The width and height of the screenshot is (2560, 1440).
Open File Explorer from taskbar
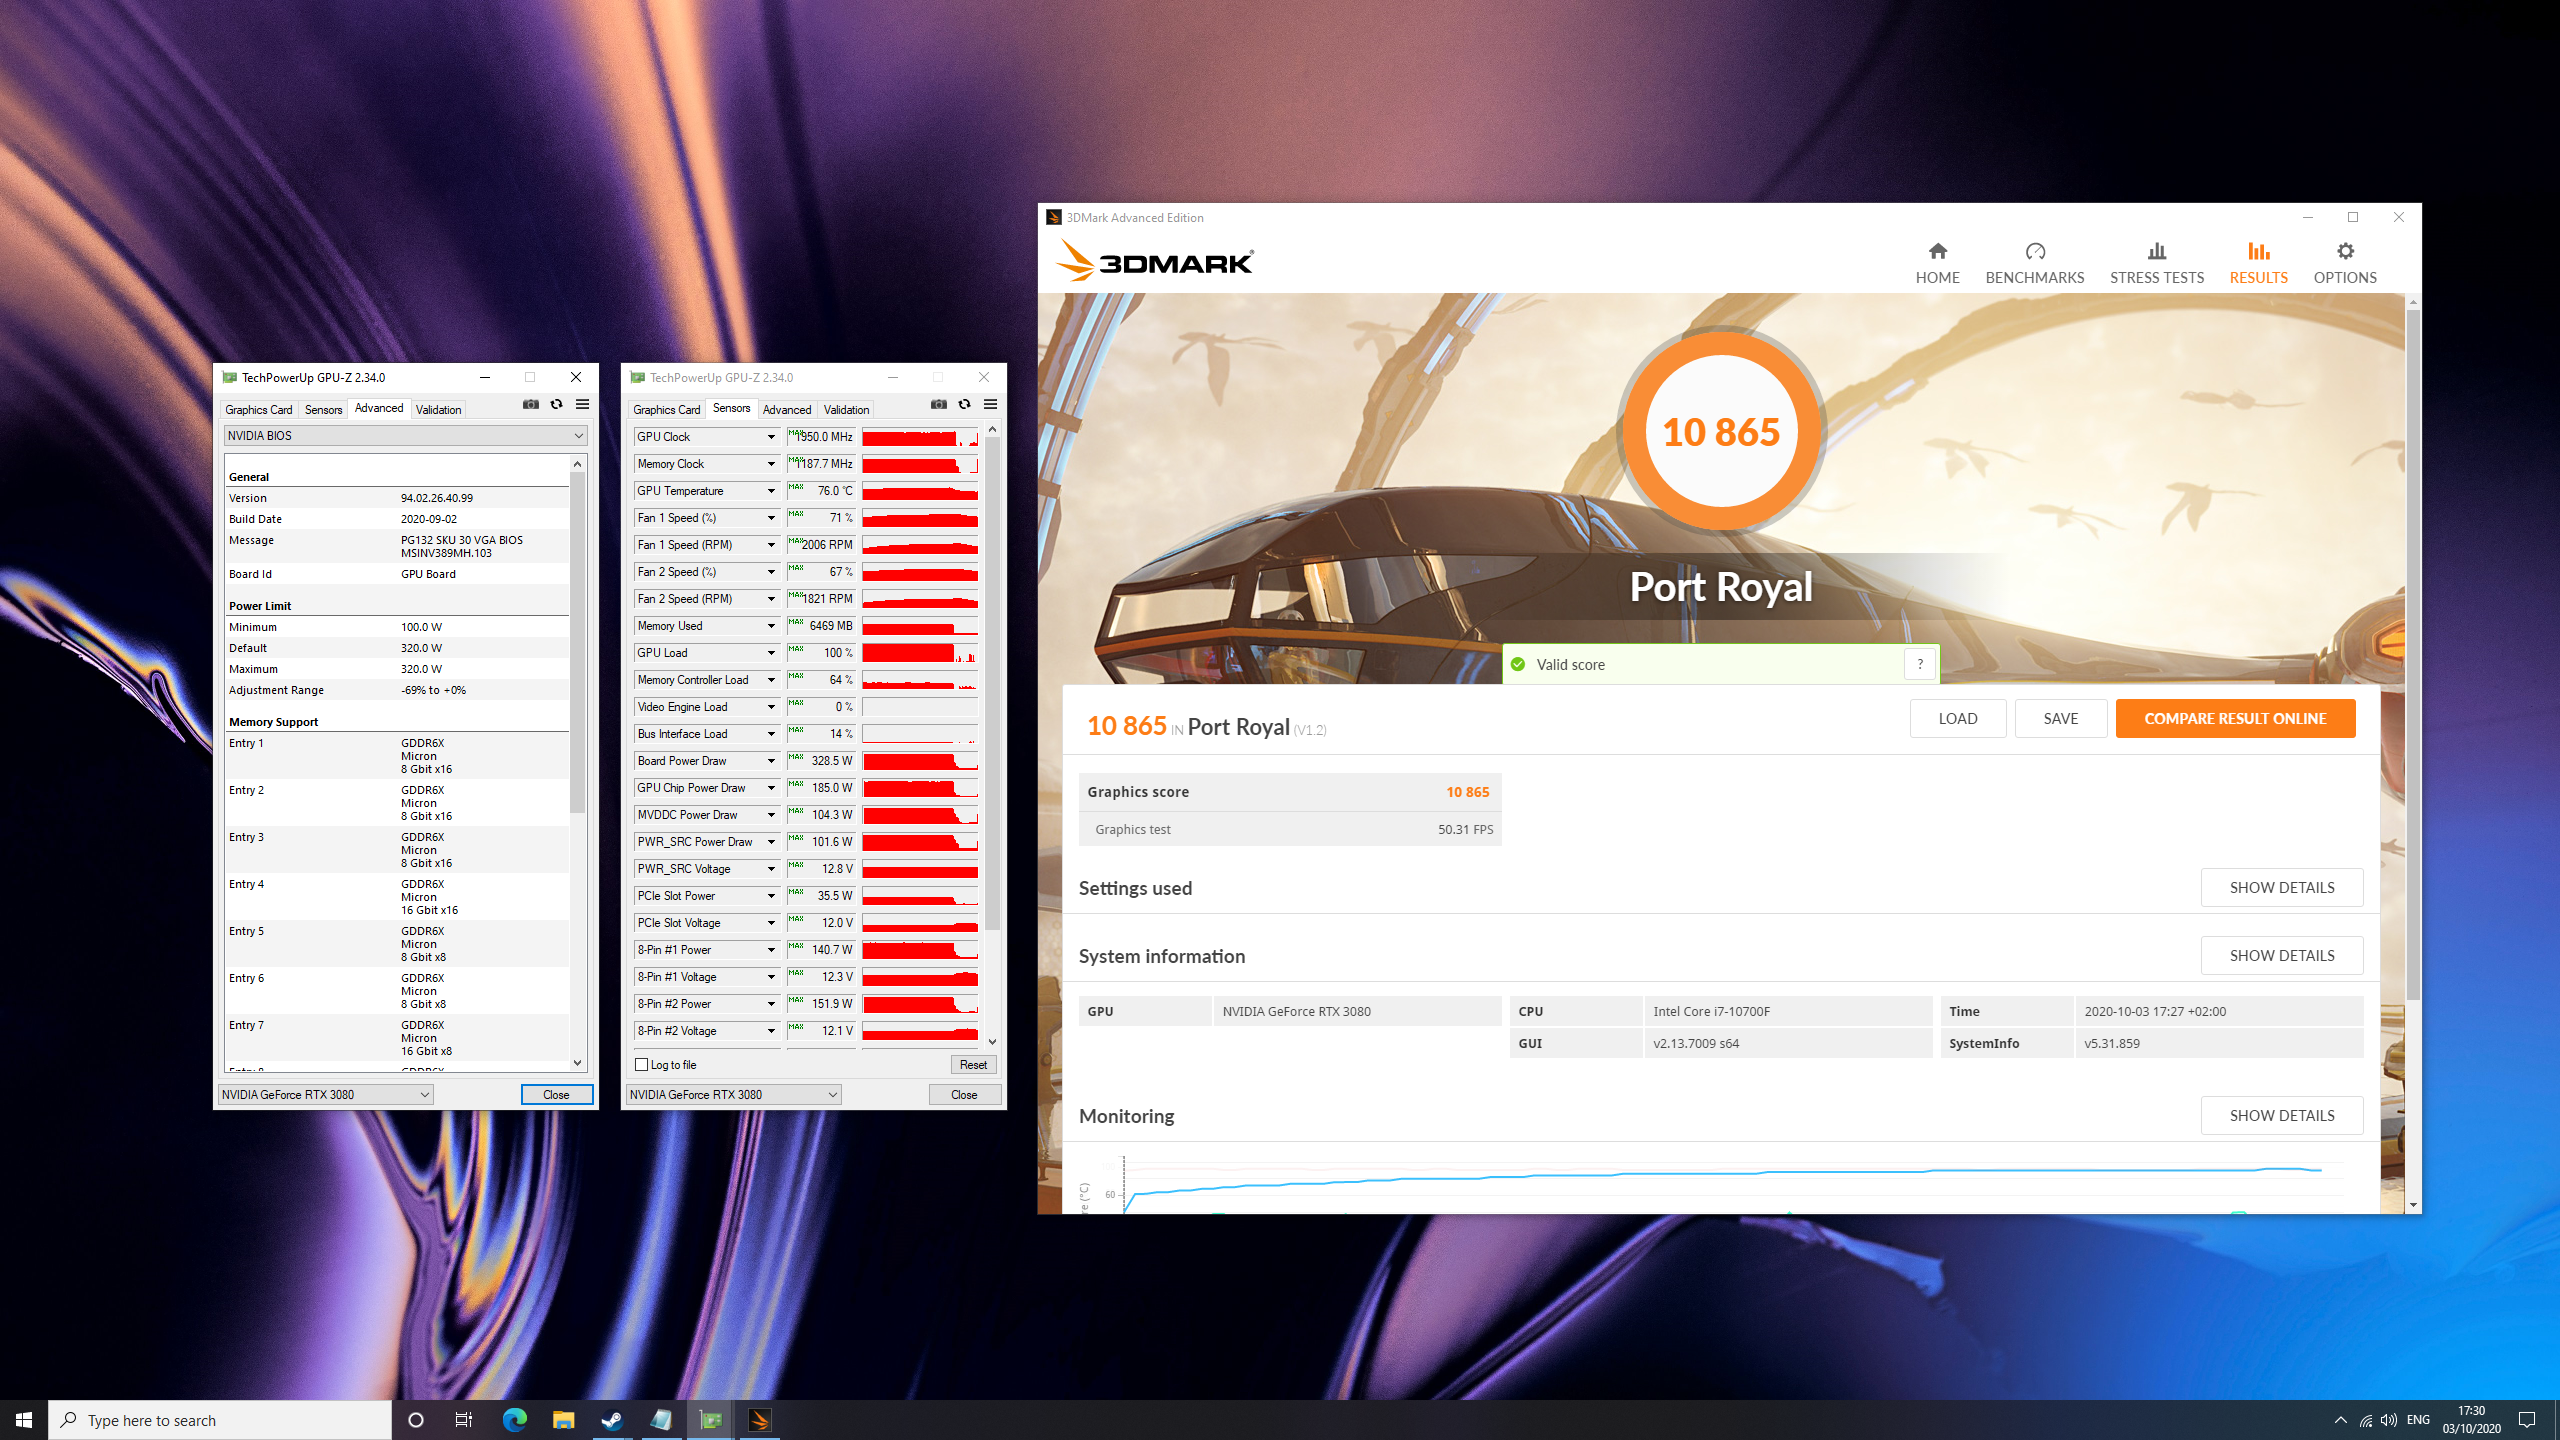(563, 1420)
